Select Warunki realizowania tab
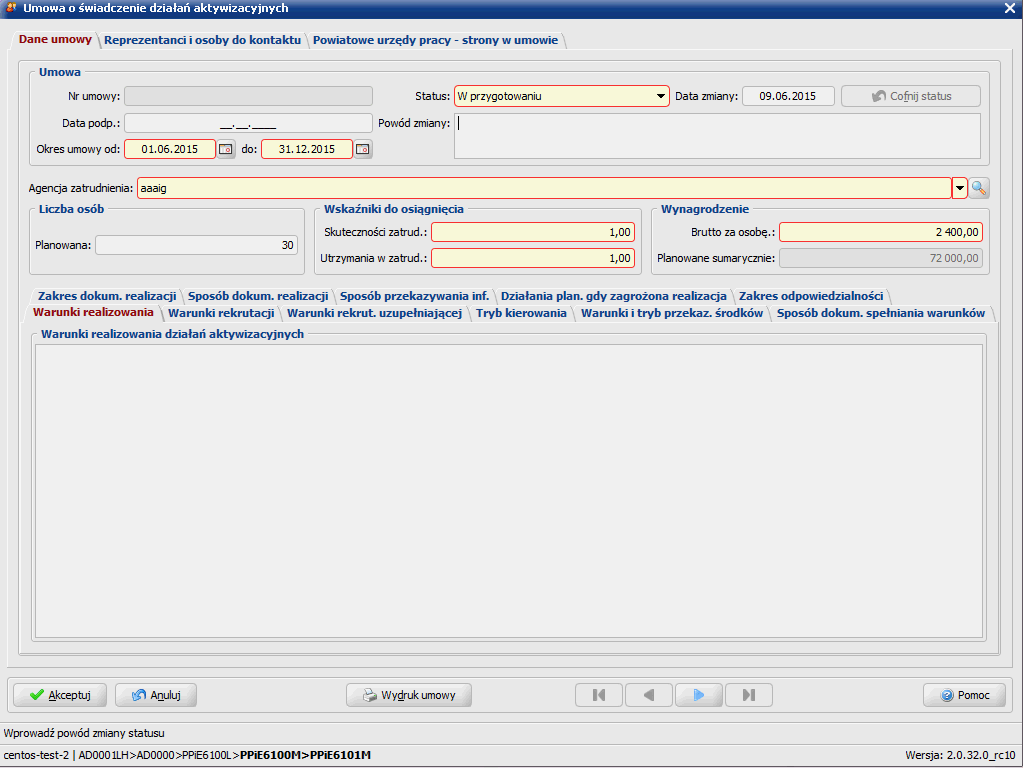Image resolution: width=1023 pixels, height=768 pixels. click(93, 313)
